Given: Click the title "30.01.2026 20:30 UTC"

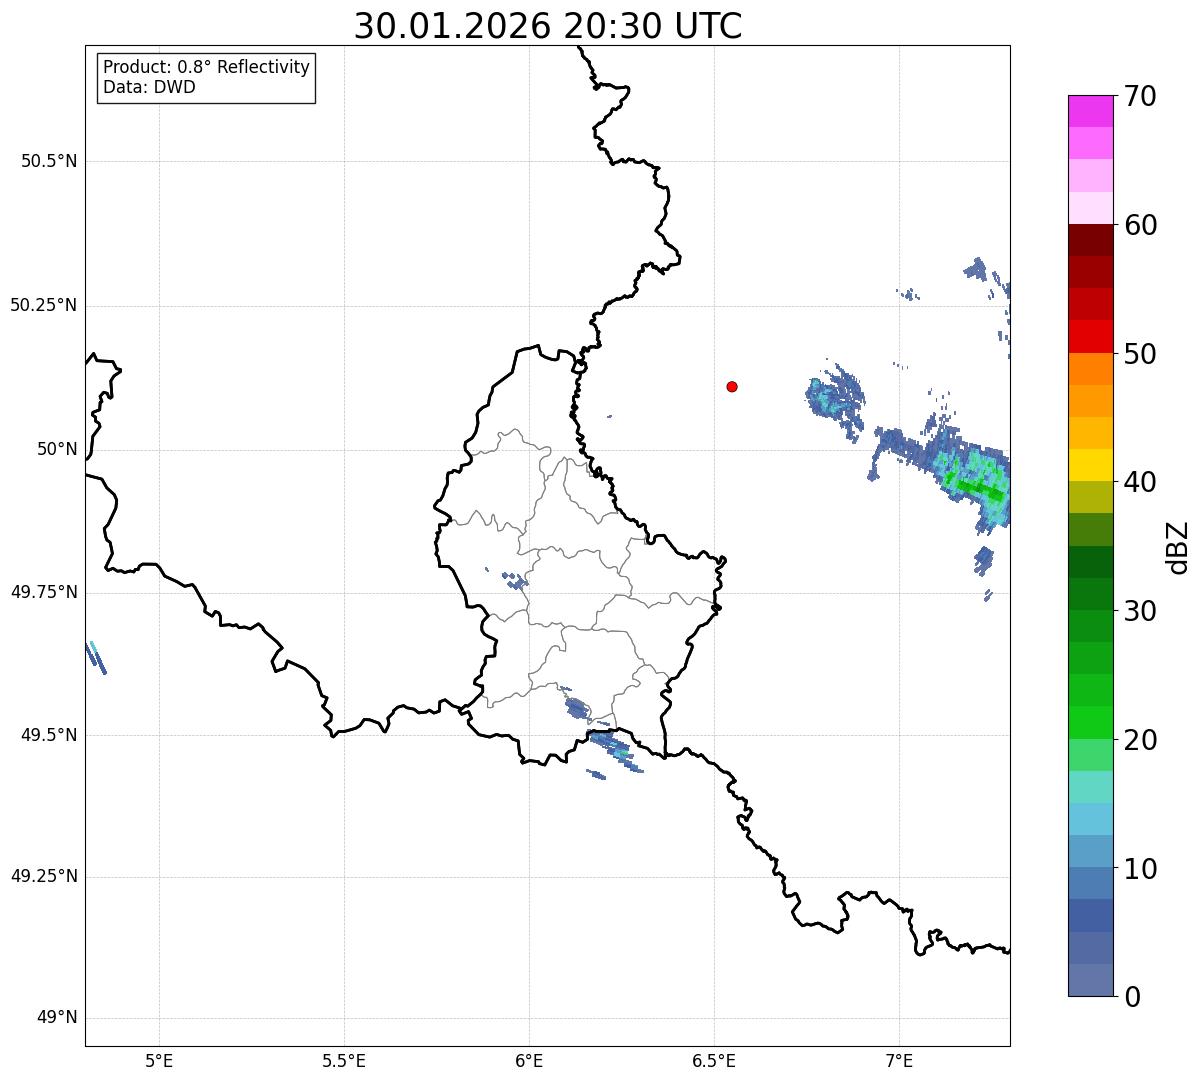Looking at the screenshot, I should coord(548,26).
